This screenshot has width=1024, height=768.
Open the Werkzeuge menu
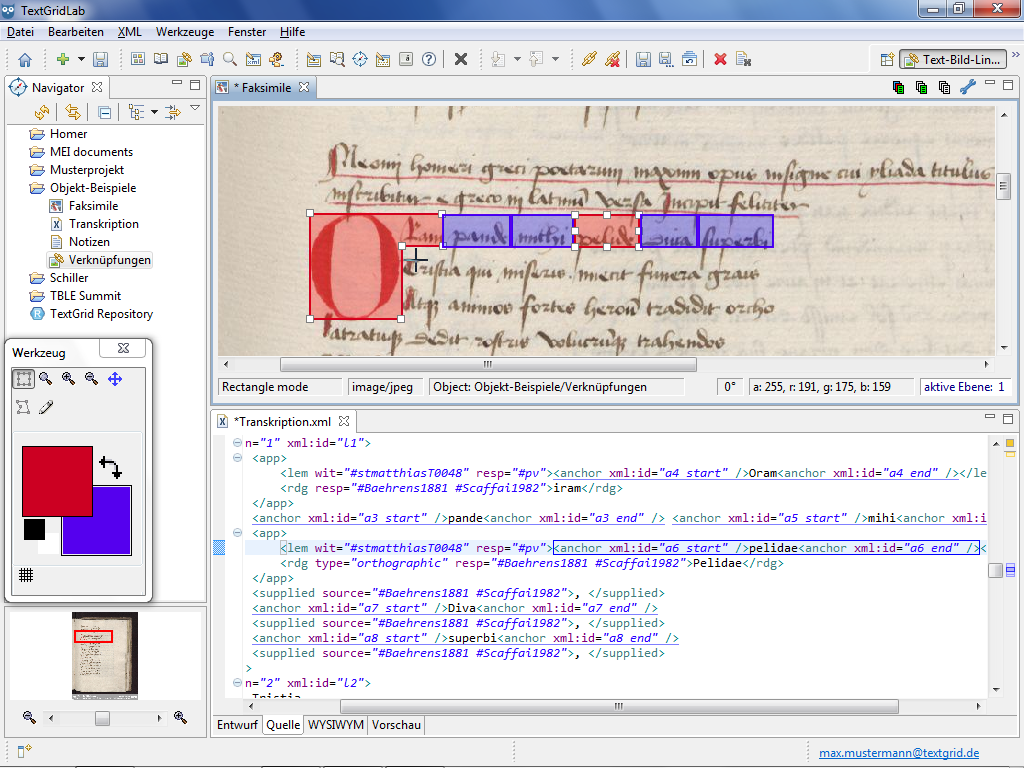185,32
